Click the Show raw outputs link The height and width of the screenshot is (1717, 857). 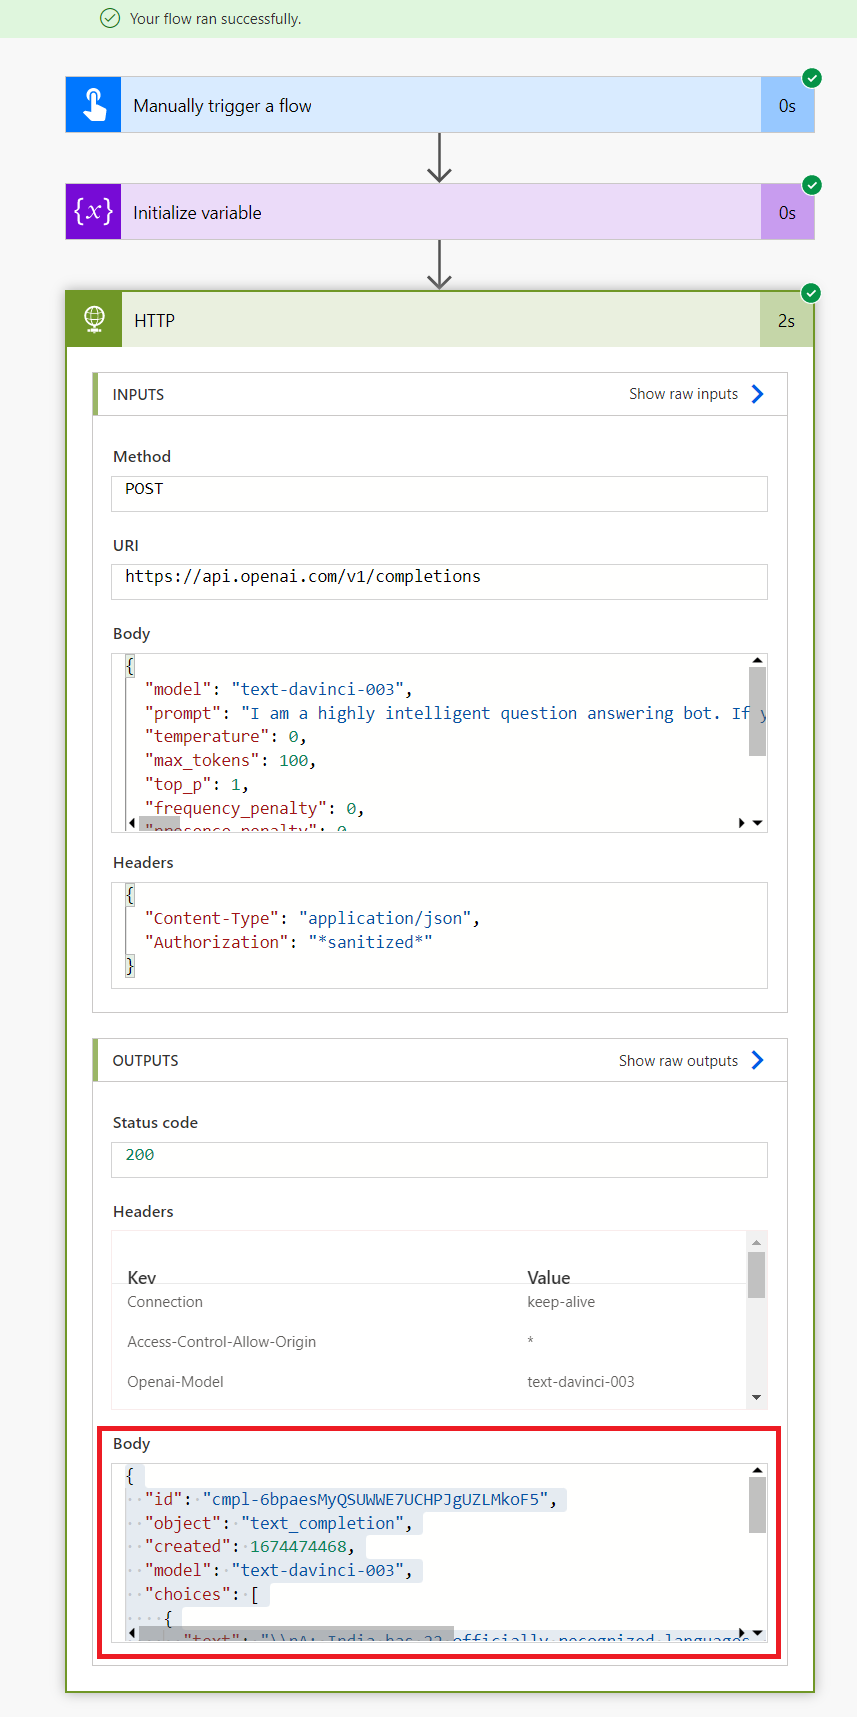tap(678, 1061)
